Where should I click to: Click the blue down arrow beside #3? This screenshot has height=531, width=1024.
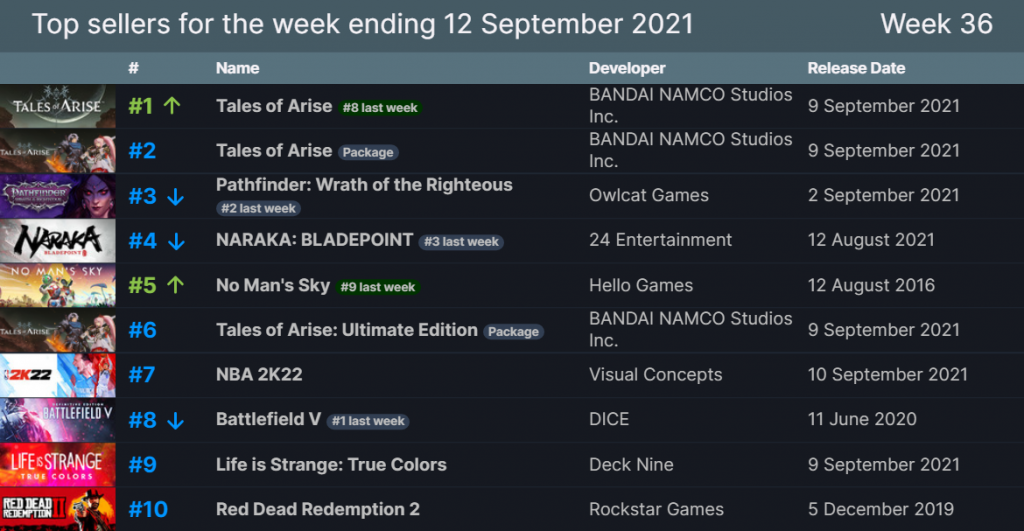click(176, 196)
